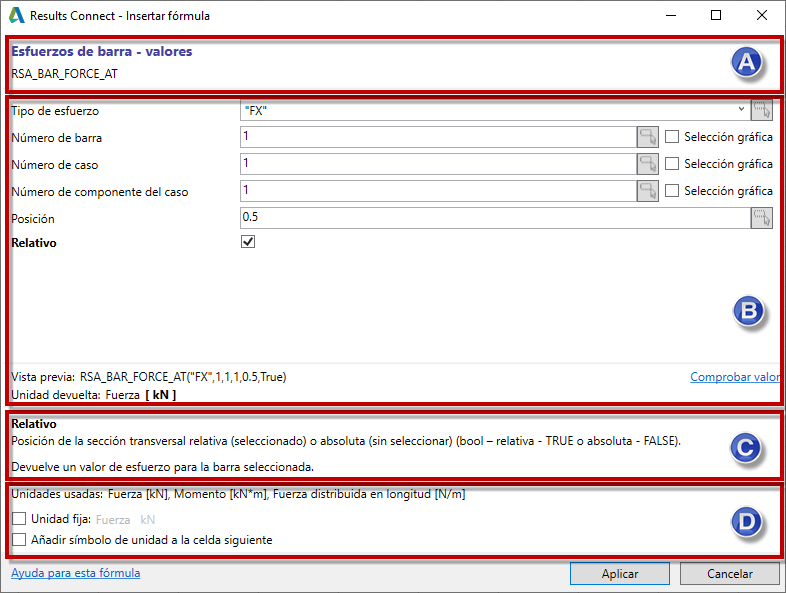Open the Tipo de esfuerzo dropdown
This screenshot has width=786, height=593.
point(741,110)
